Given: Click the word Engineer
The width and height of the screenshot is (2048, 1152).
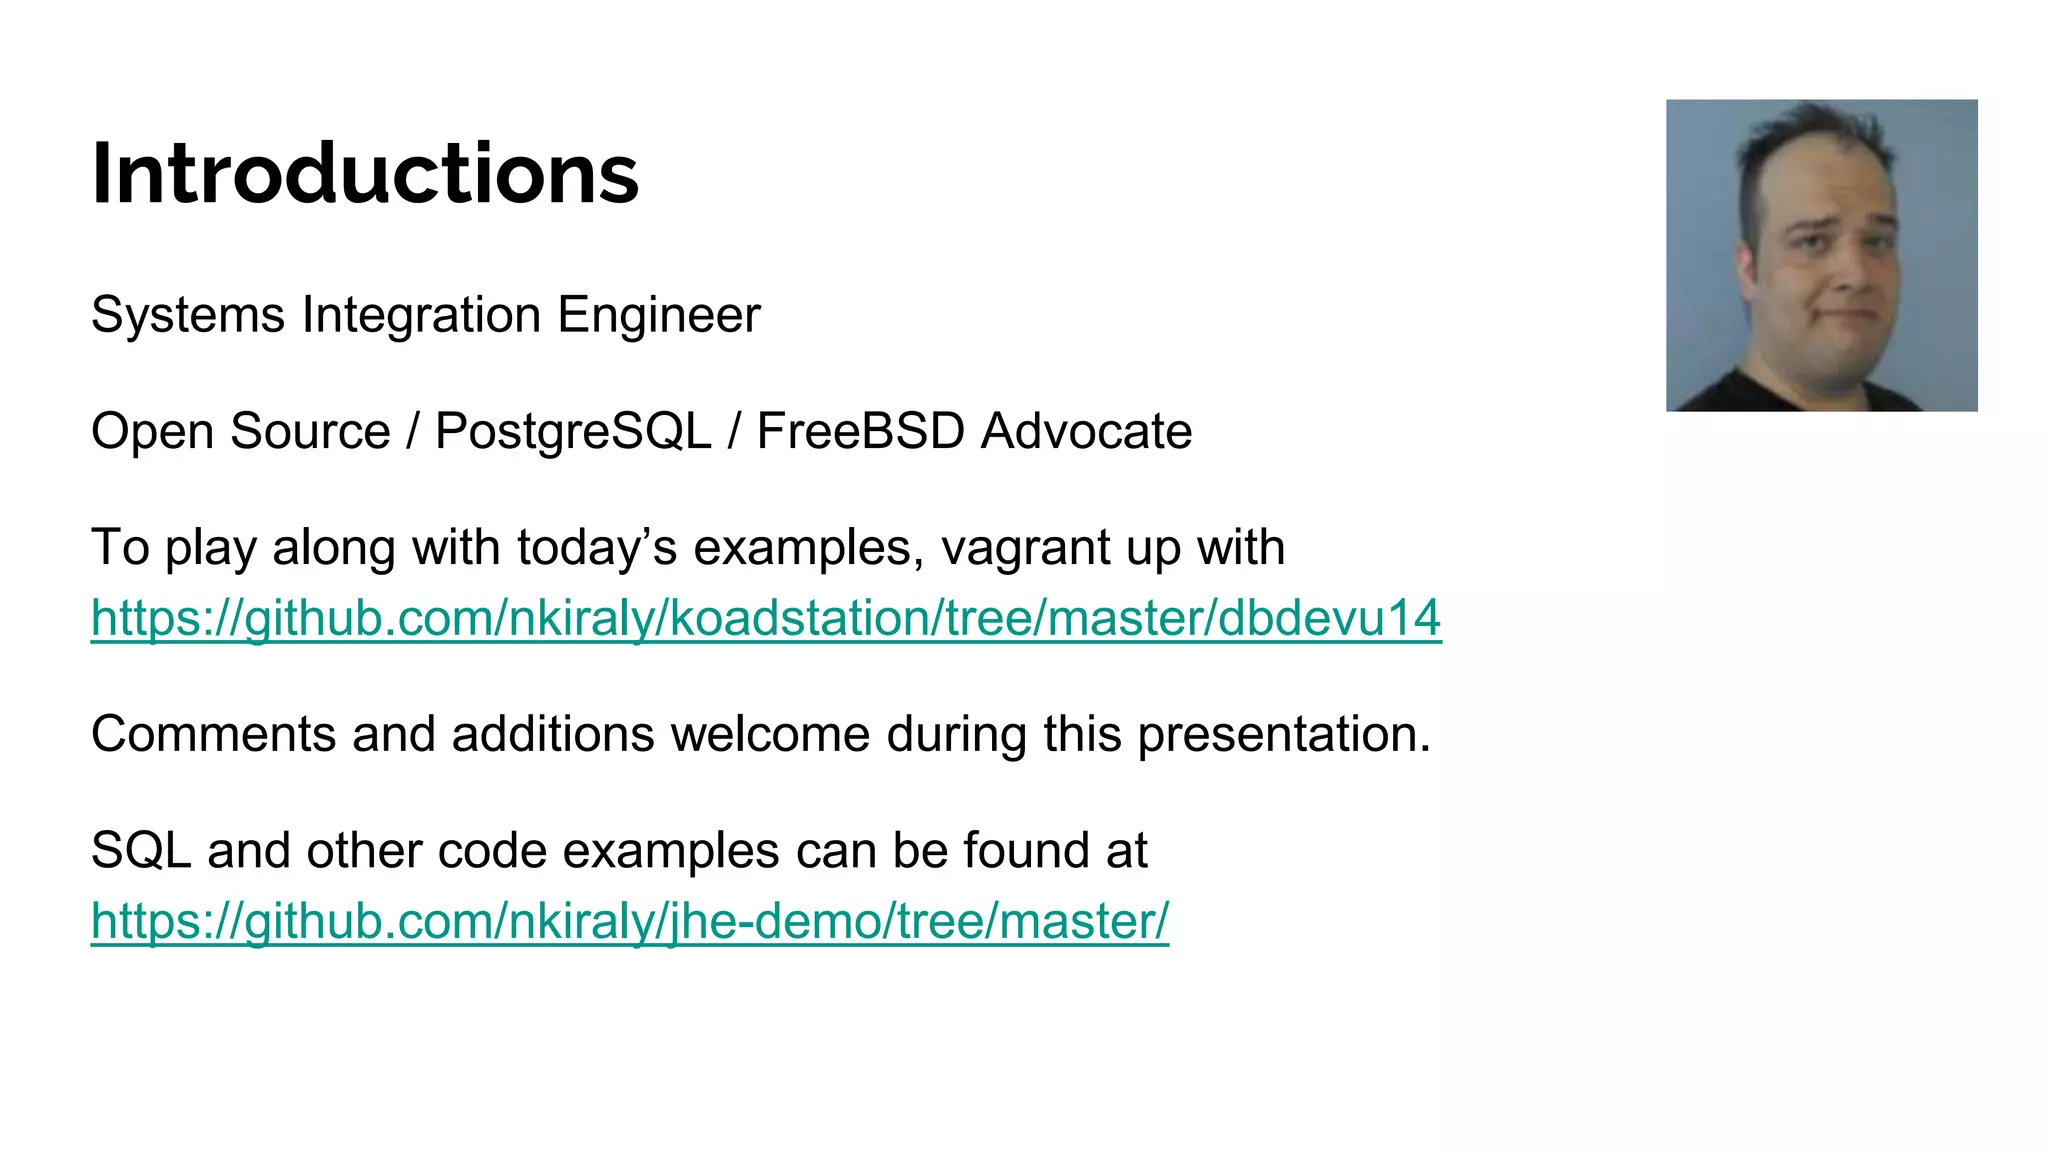Looking at the screenshot, I should point(659,315).
